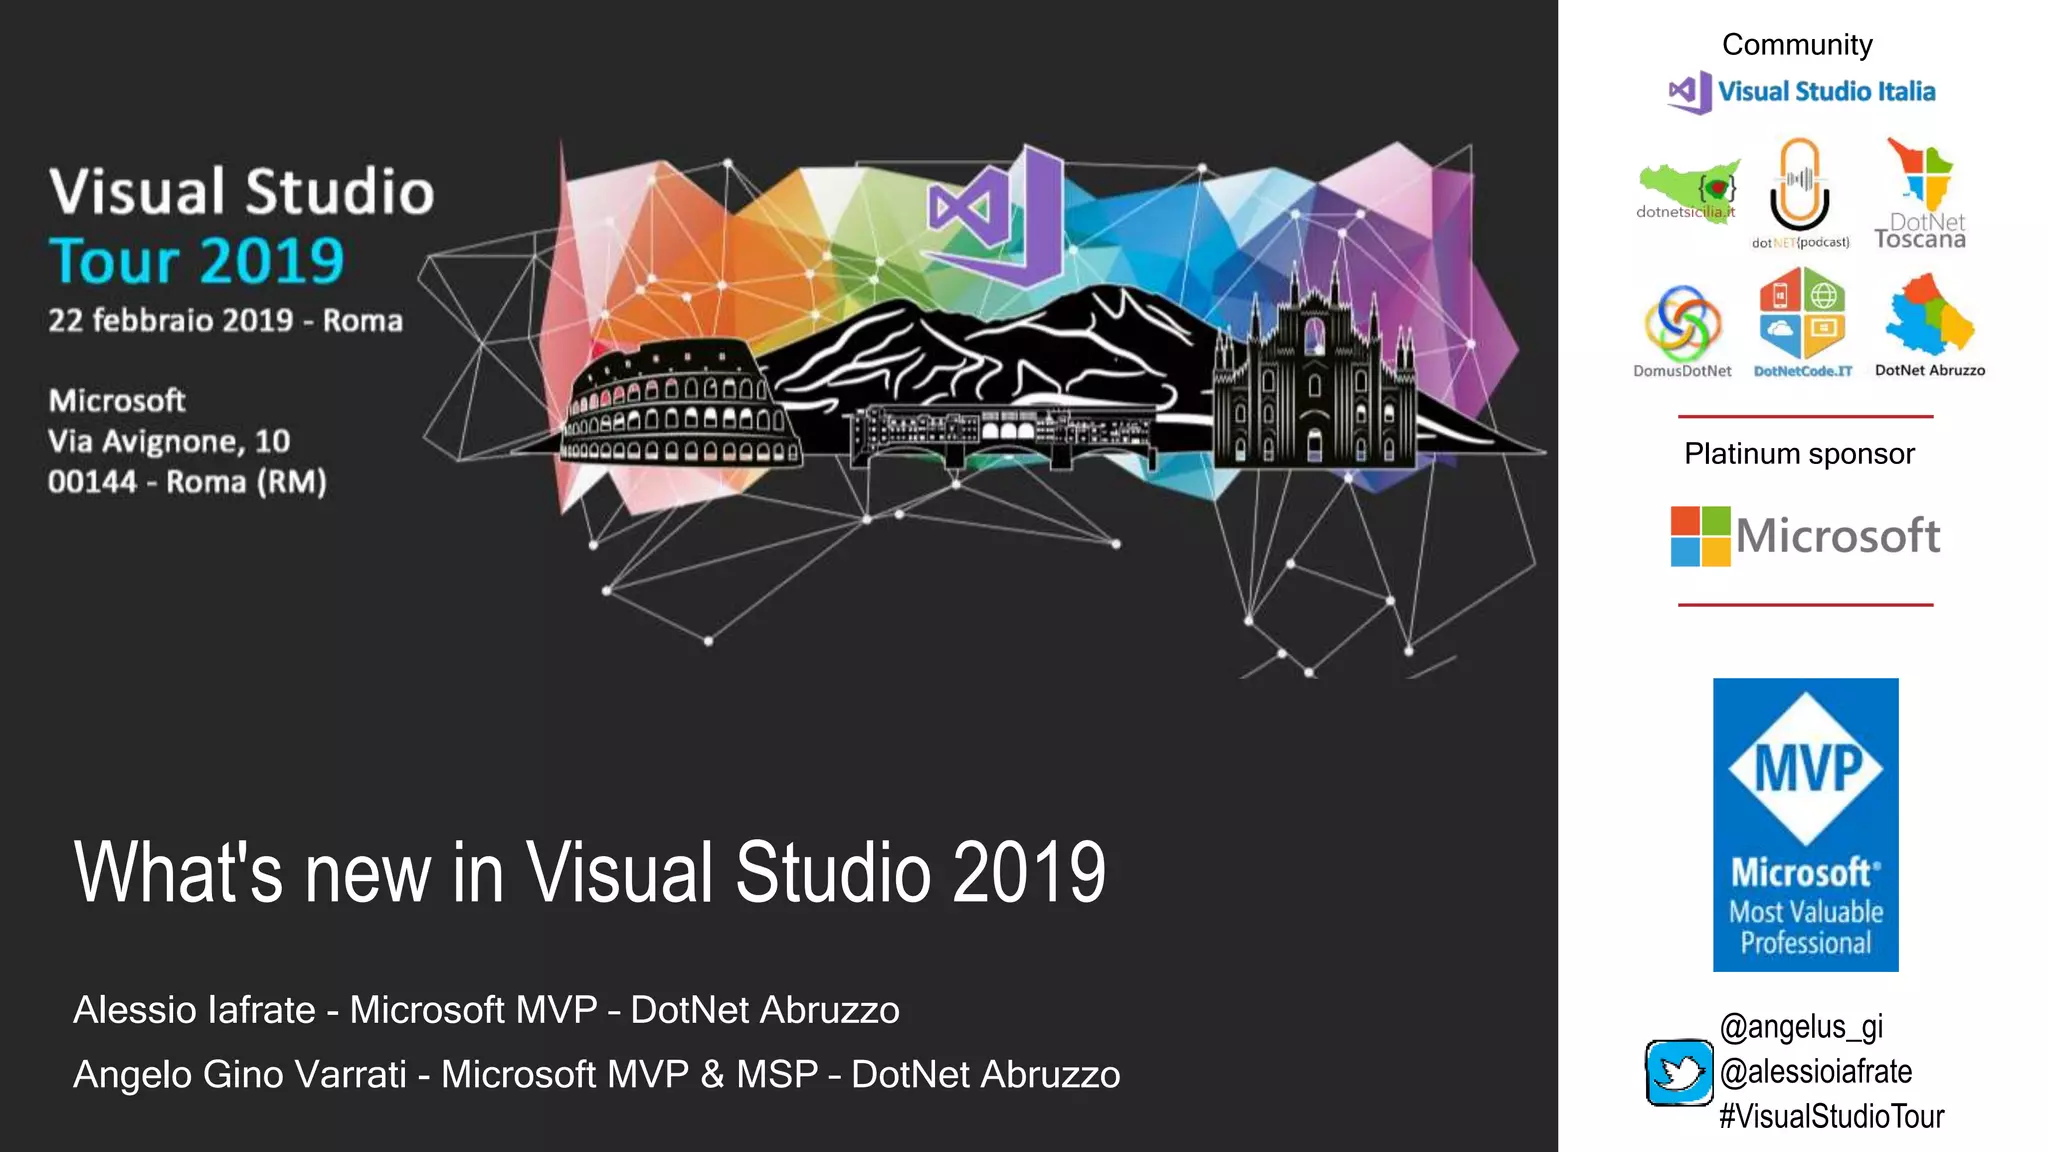2048x1152 pixels.
Task: Click the '22 febbraio 2019 - Roma' date
Action: coord(225,321)
